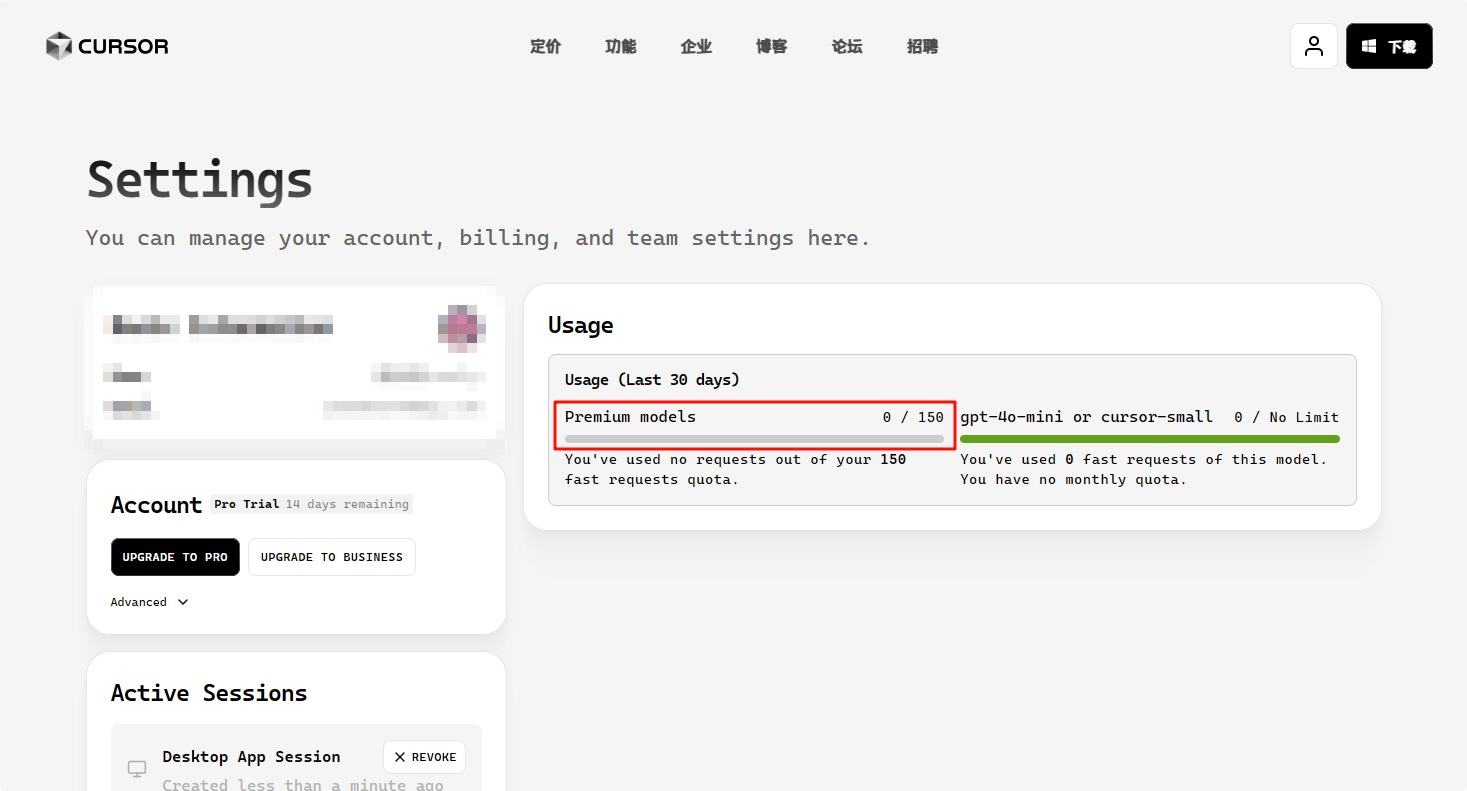Click the '0 / No Limit' value
Screen dimensions: 1467x791
[1287, 417]
